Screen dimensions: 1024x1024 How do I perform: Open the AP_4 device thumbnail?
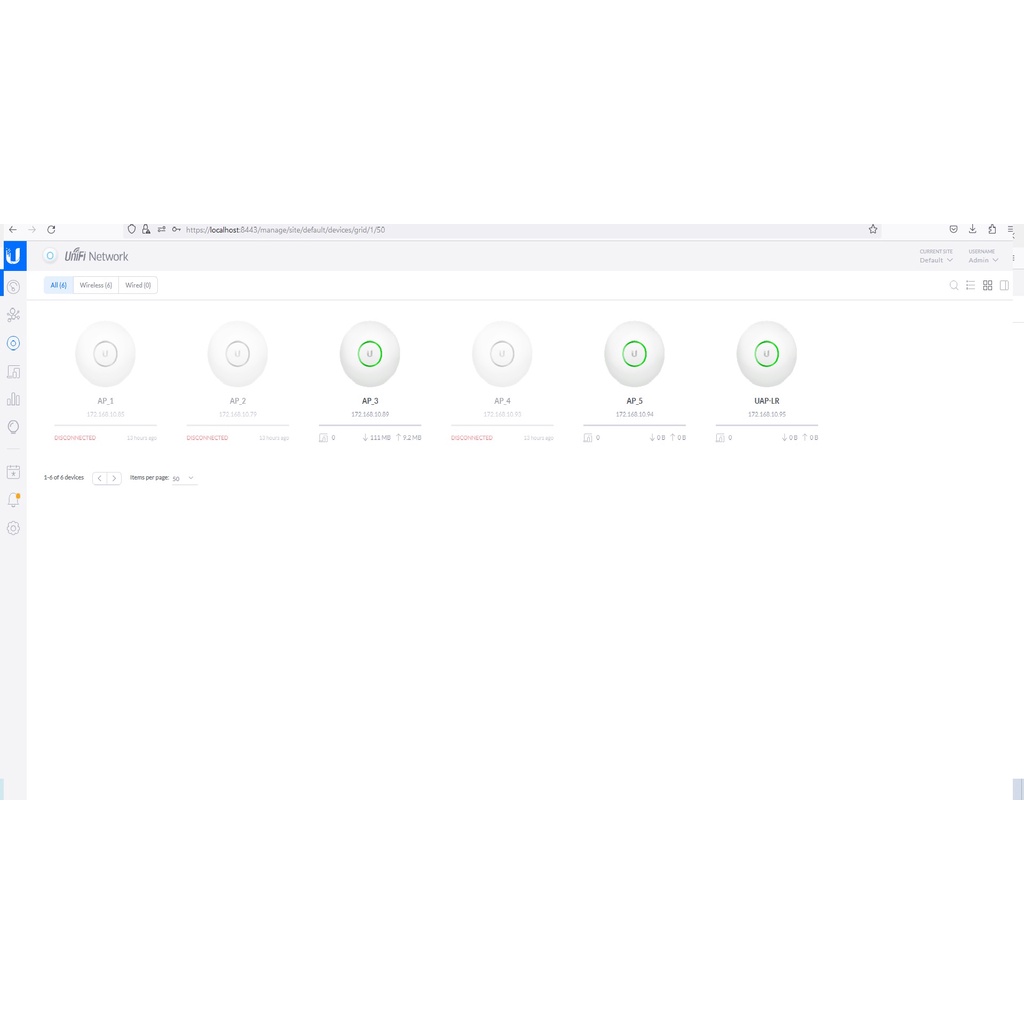tap(502, 354)
